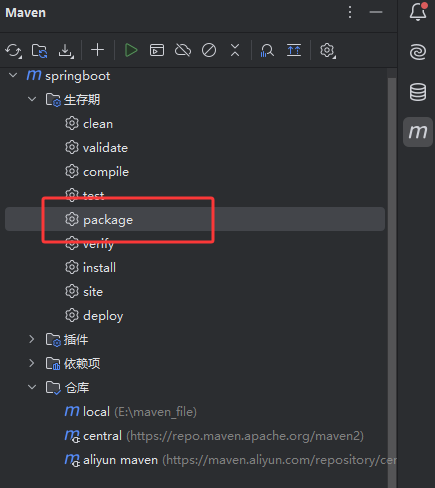
Task: Click the 依赖项 folder label
Action: click(82, 363)
